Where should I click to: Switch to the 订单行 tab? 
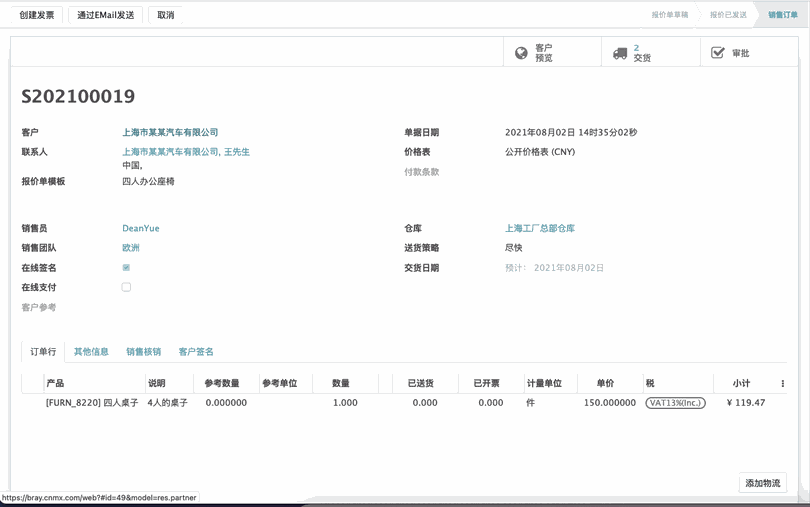pos(43,351)
